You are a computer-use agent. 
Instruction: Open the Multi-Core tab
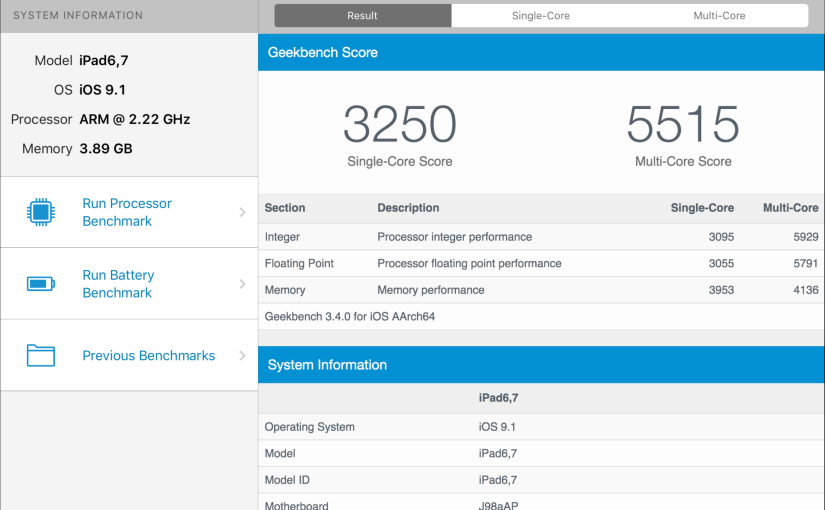(x=719, y=16)
